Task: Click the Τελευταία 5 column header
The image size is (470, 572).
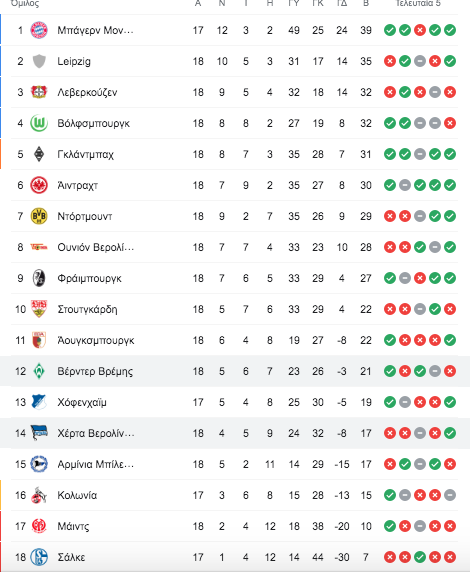Action: coord(418,4)
